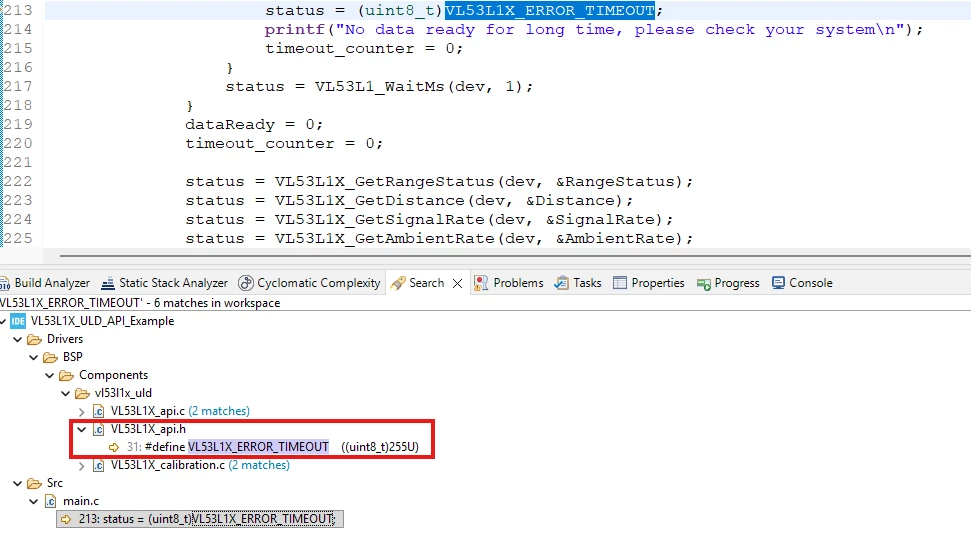Click the VL53L1X_api.h C file icon
Screen dimensions: 971x538
[x=98, y=429]
